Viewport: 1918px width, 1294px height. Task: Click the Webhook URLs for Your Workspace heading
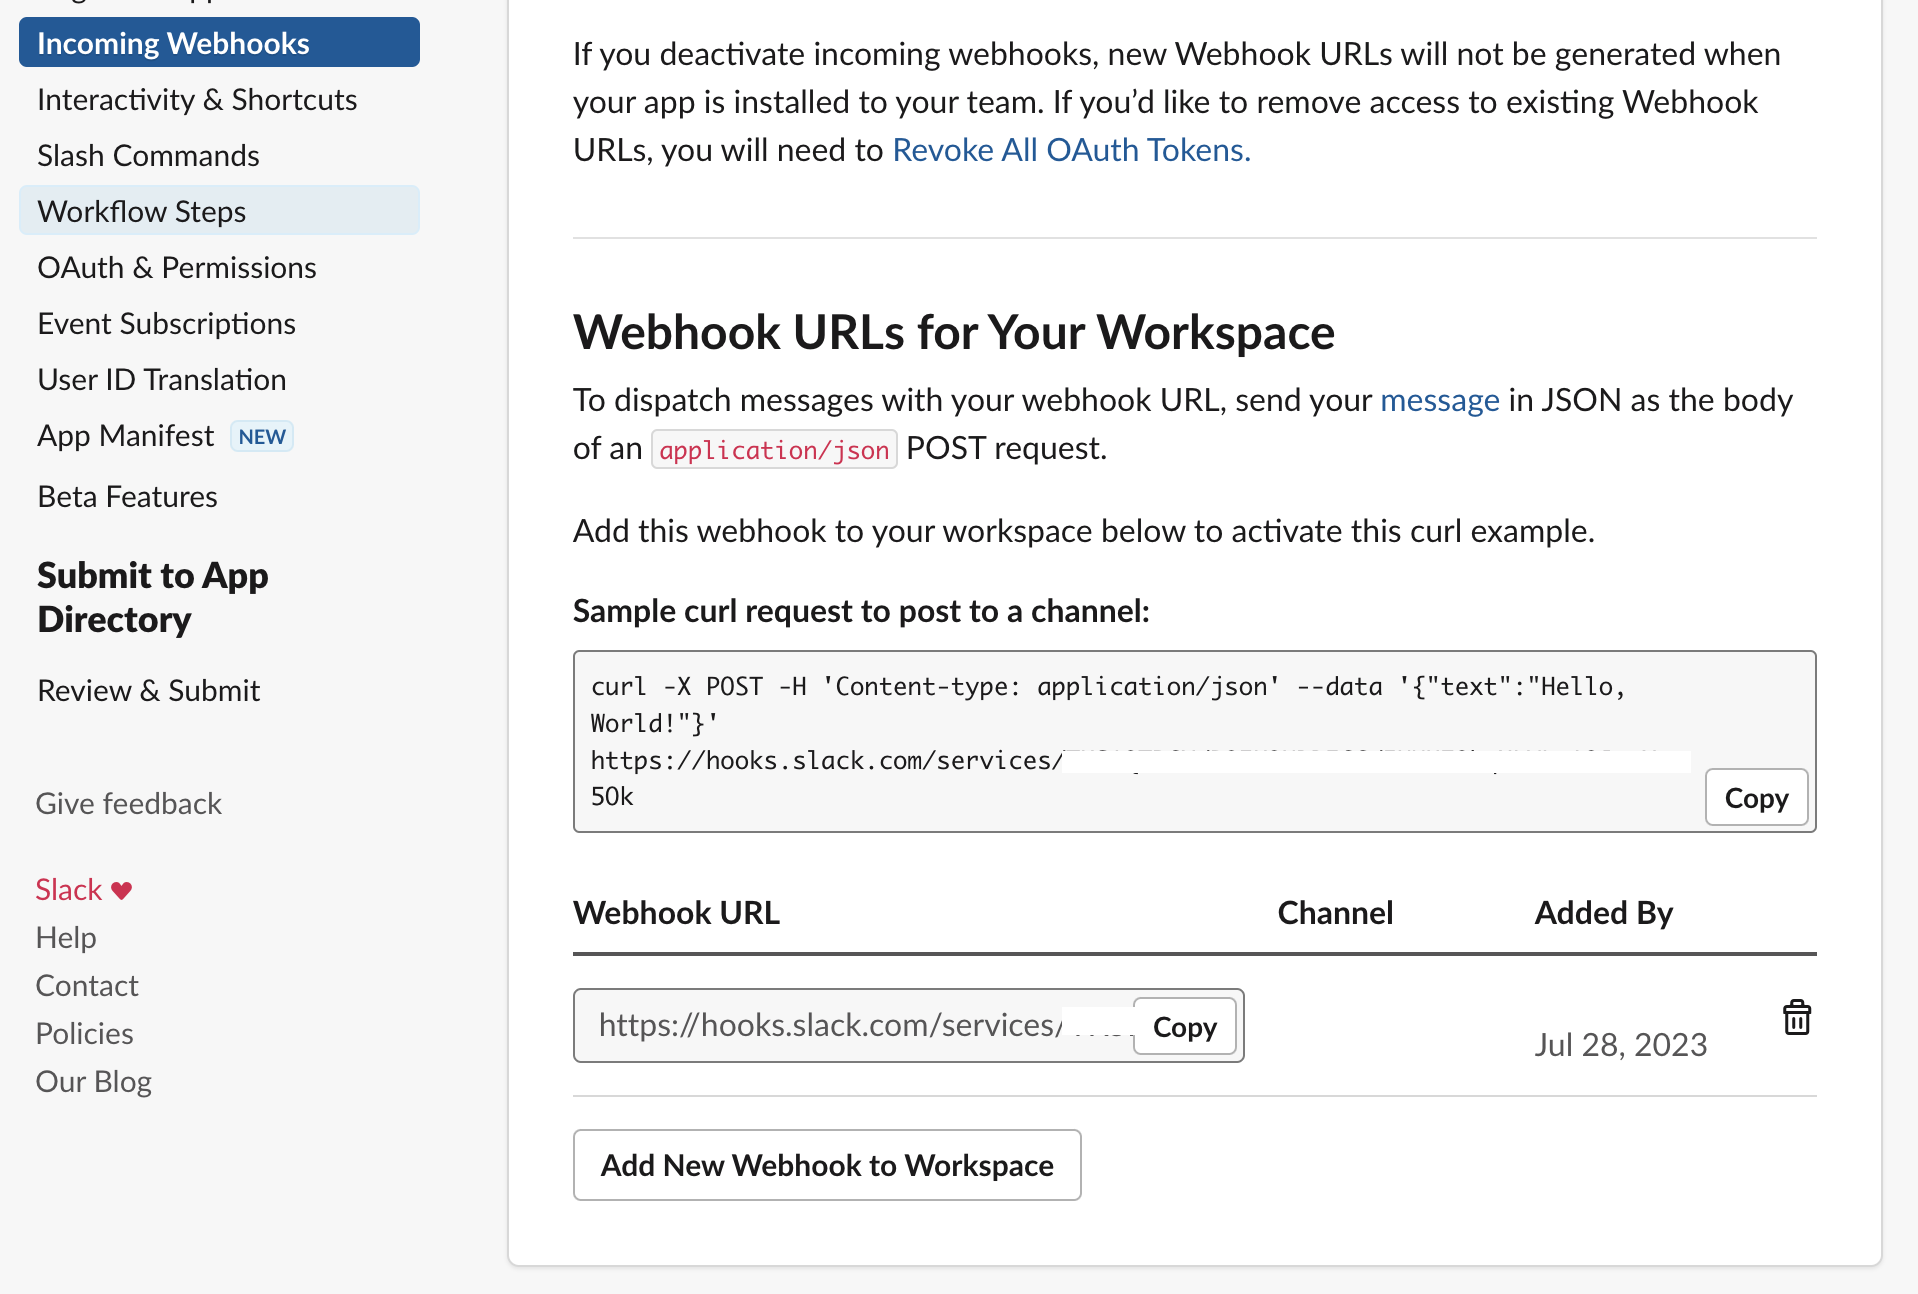tap(953, 333)
